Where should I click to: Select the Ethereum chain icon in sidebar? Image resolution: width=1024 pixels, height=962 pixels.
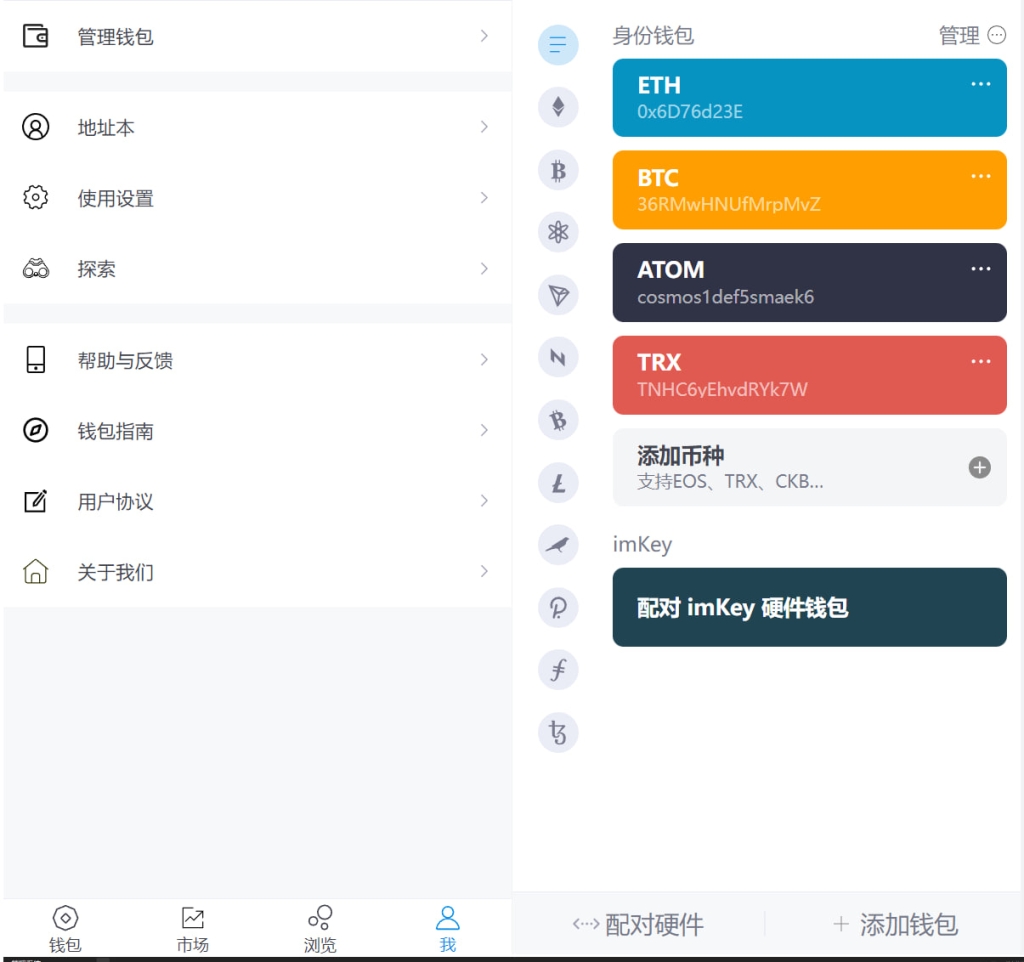coord(558,107)
